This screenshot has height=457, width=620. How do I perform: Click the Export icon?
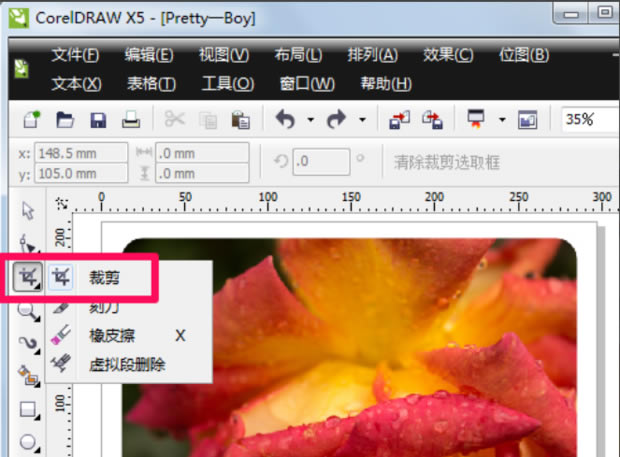coord(432,120)
